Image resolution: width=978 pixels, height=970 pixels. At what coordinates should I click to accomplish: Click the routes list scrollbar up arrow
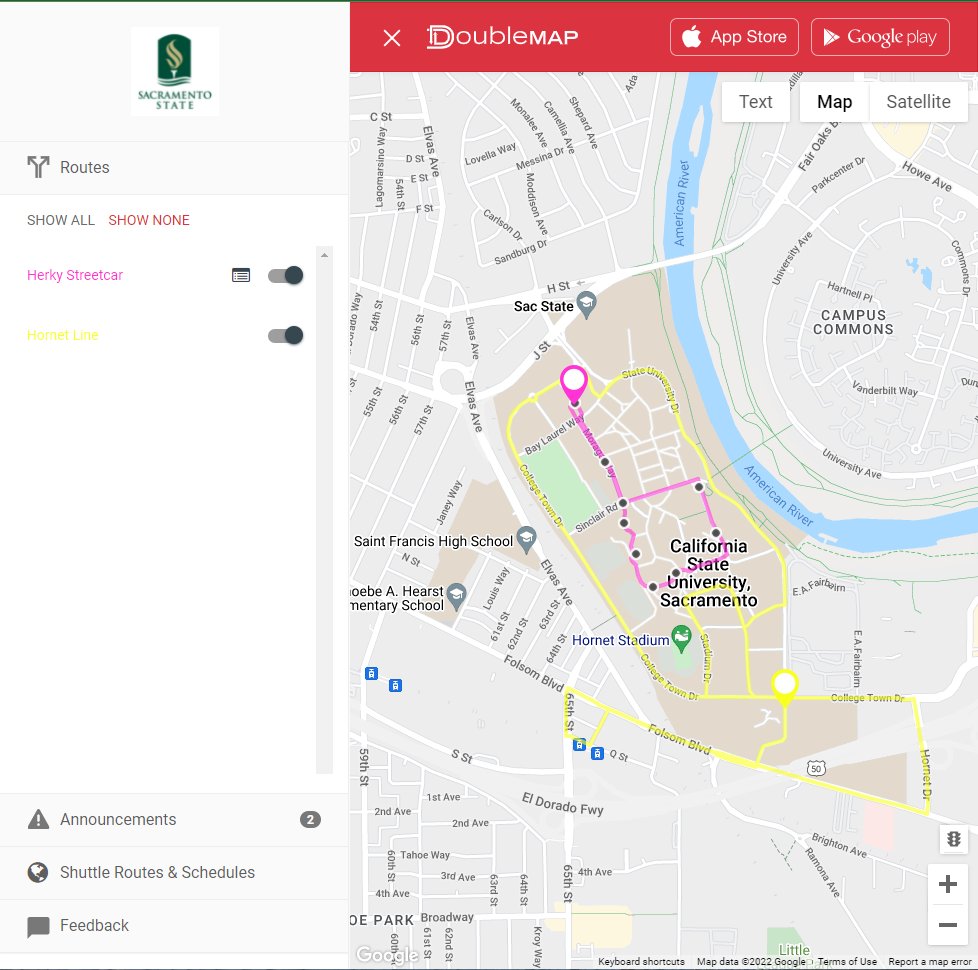point(324,255)
